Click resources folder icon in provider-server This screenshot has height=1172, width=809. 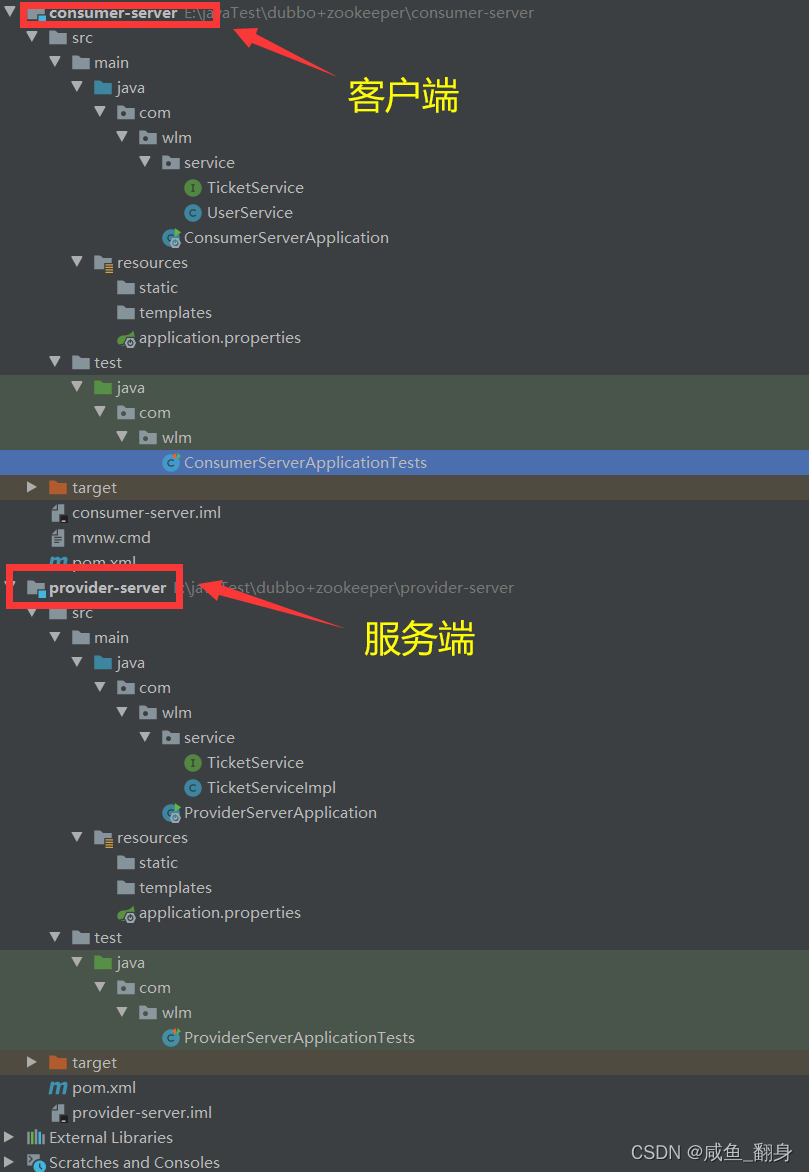(x=103, y=838)
